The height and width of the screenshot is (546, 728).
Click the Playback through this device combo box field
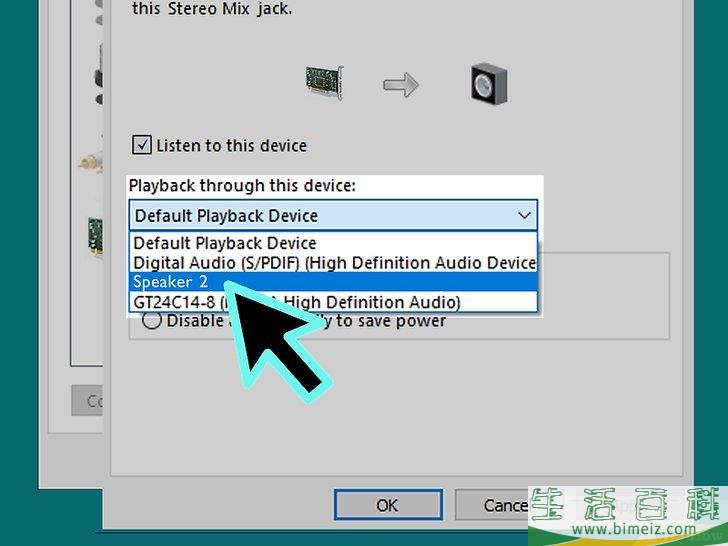[x=320, y=215]
